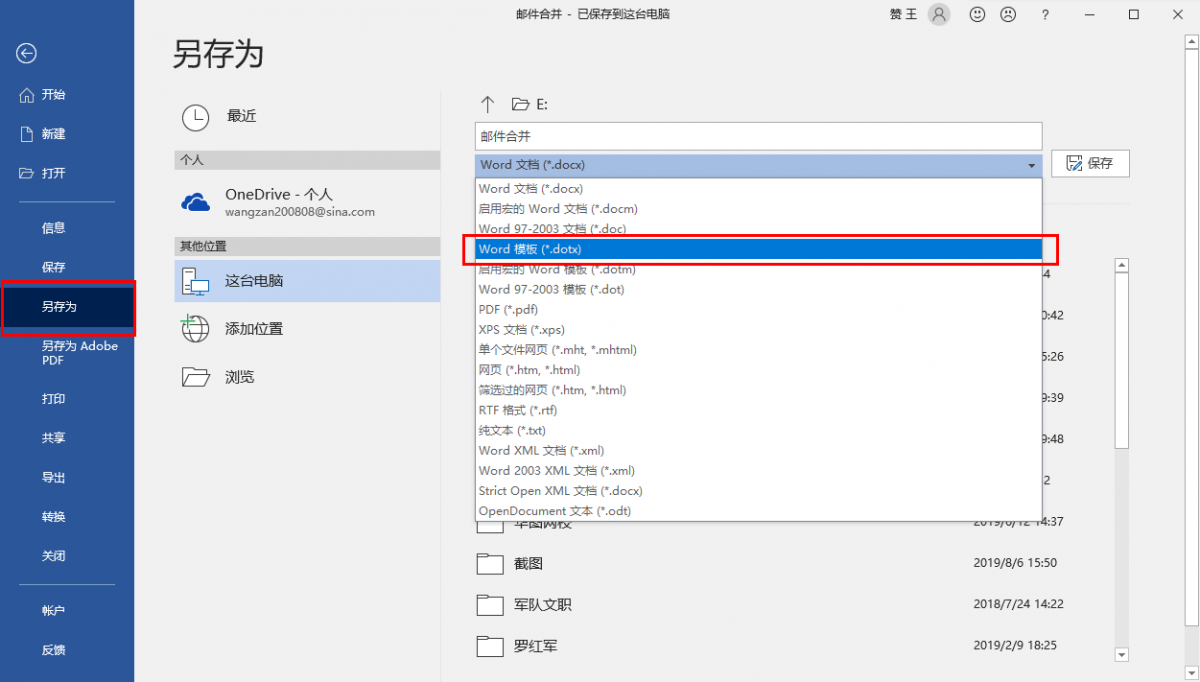Click the file list scroll down arrow

[1122, 655]
